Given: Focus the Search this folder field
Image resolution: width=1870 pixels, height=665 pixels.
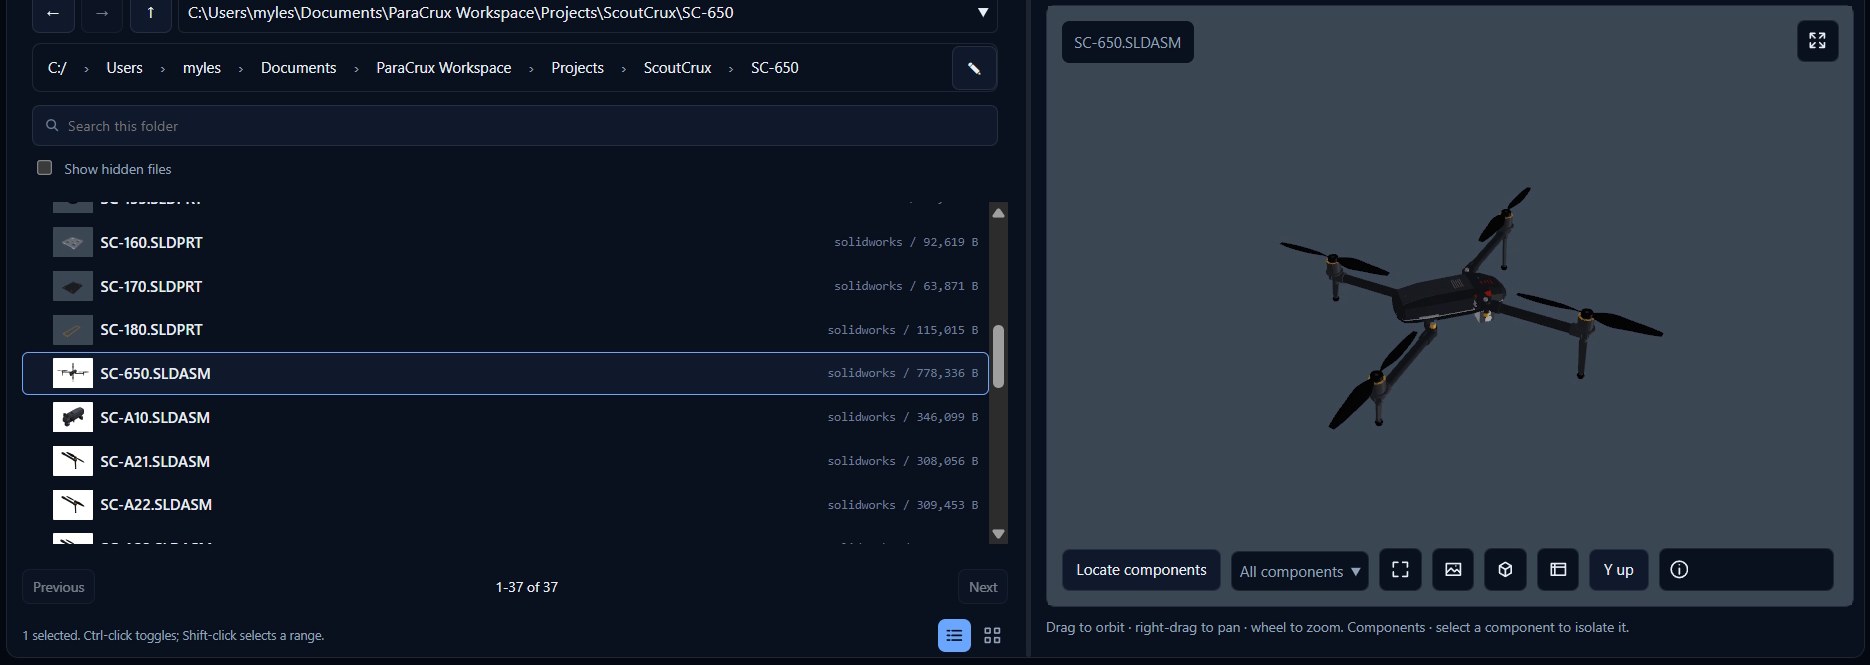Looking at the screenshot, I should click(515, 126).
